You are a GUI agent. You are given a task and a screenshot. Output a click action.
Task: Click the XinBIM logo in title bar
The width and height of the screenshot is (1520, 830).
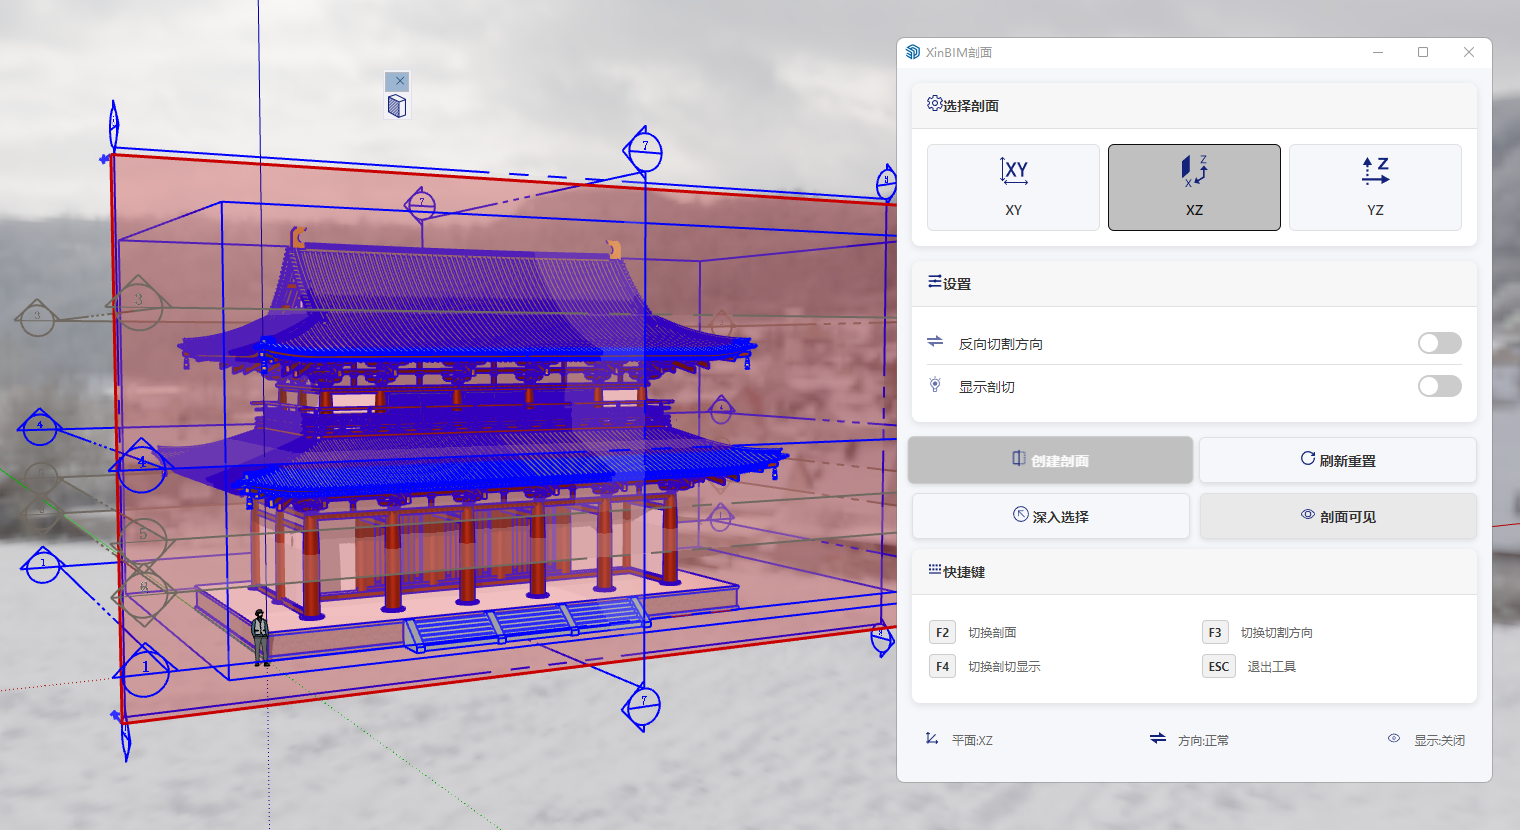pos(913,52)
